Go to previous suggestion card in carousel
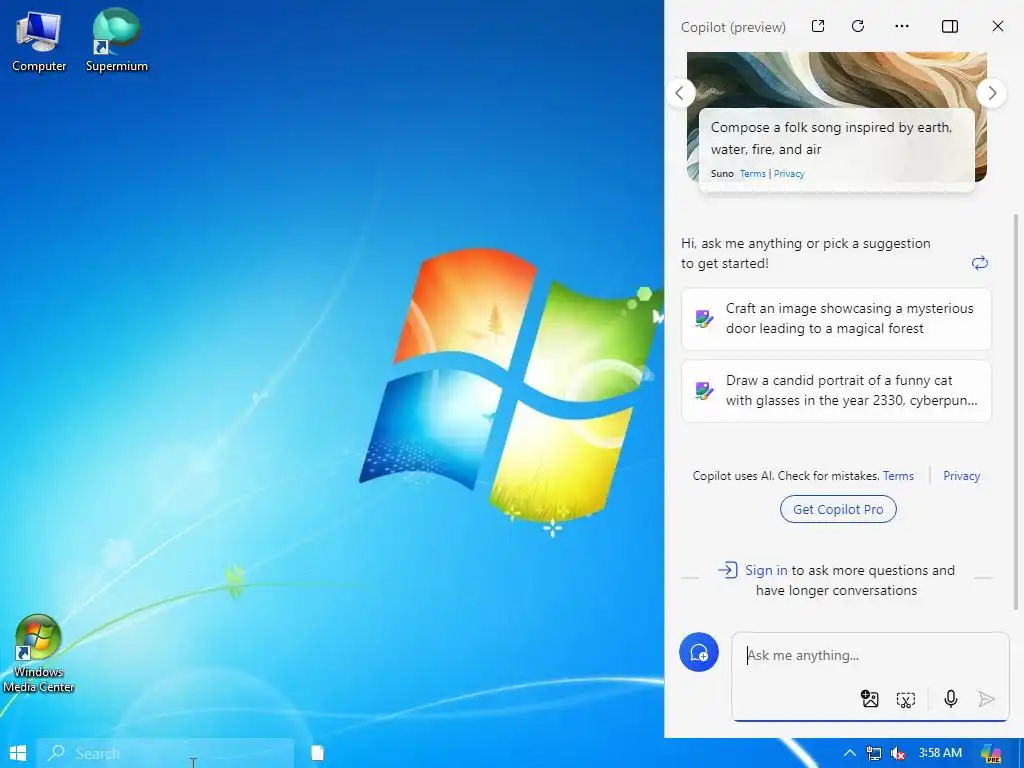The image size is (1024, 768). click(680, 93)
